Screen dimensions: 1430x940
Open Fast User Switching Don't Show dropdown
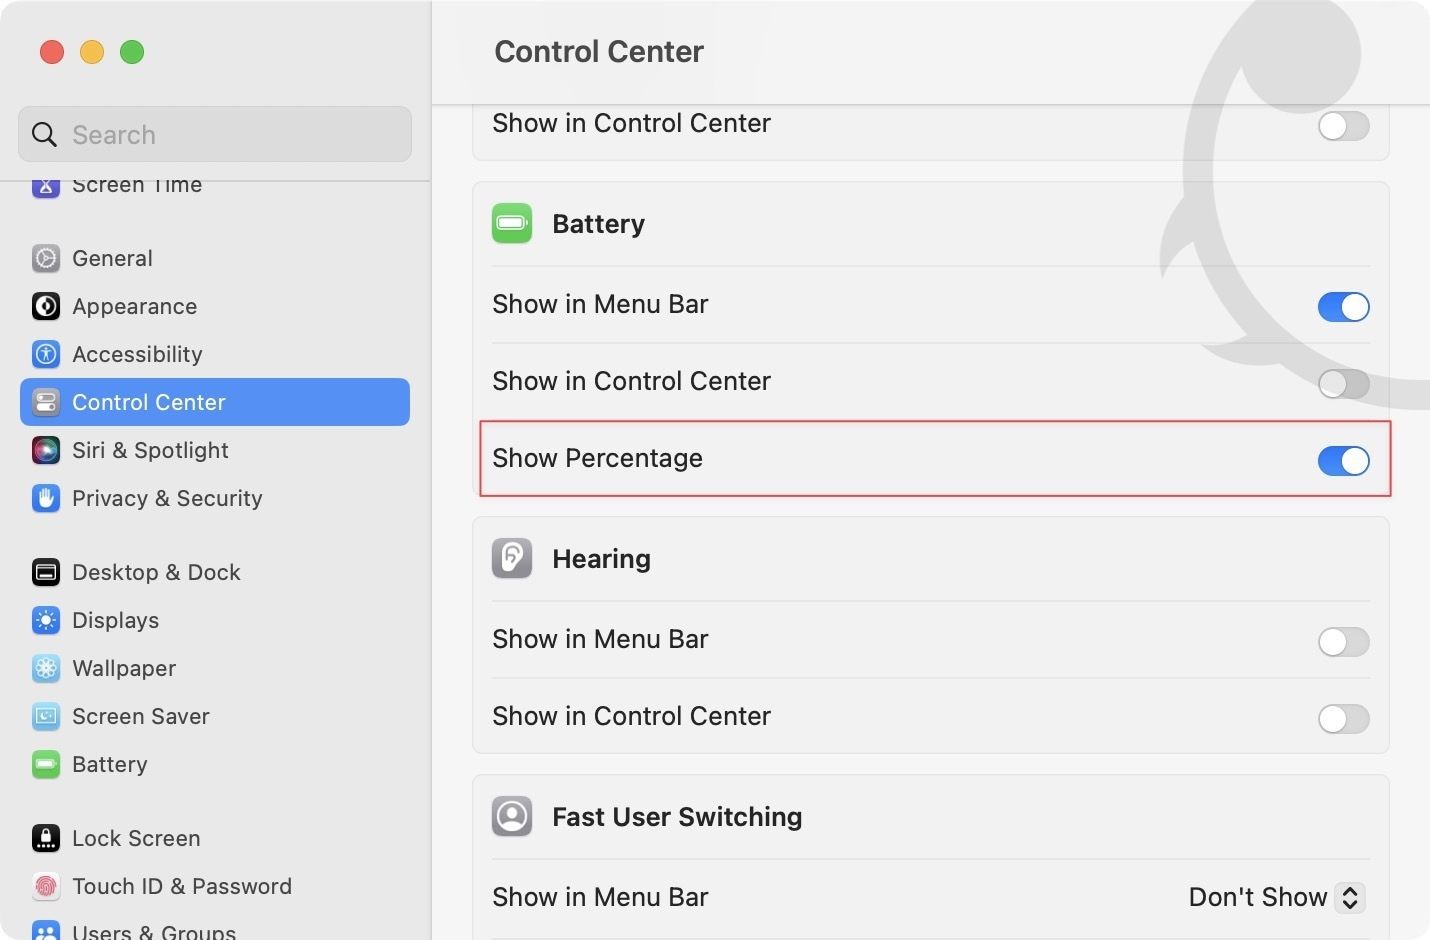[1275, 897]
